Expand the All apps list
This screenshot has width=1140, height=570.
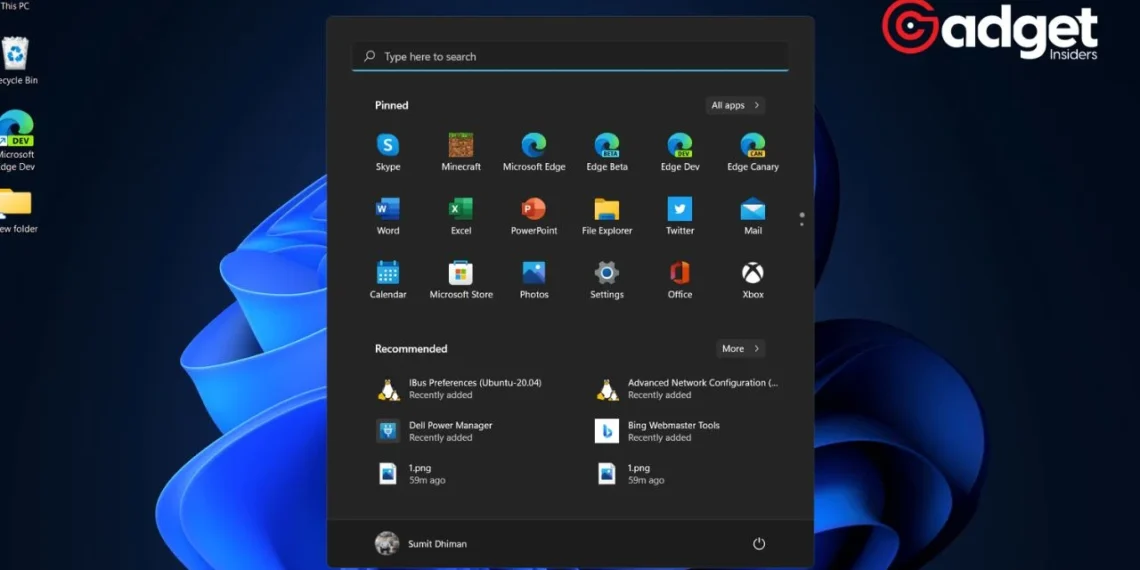point(735,105)
